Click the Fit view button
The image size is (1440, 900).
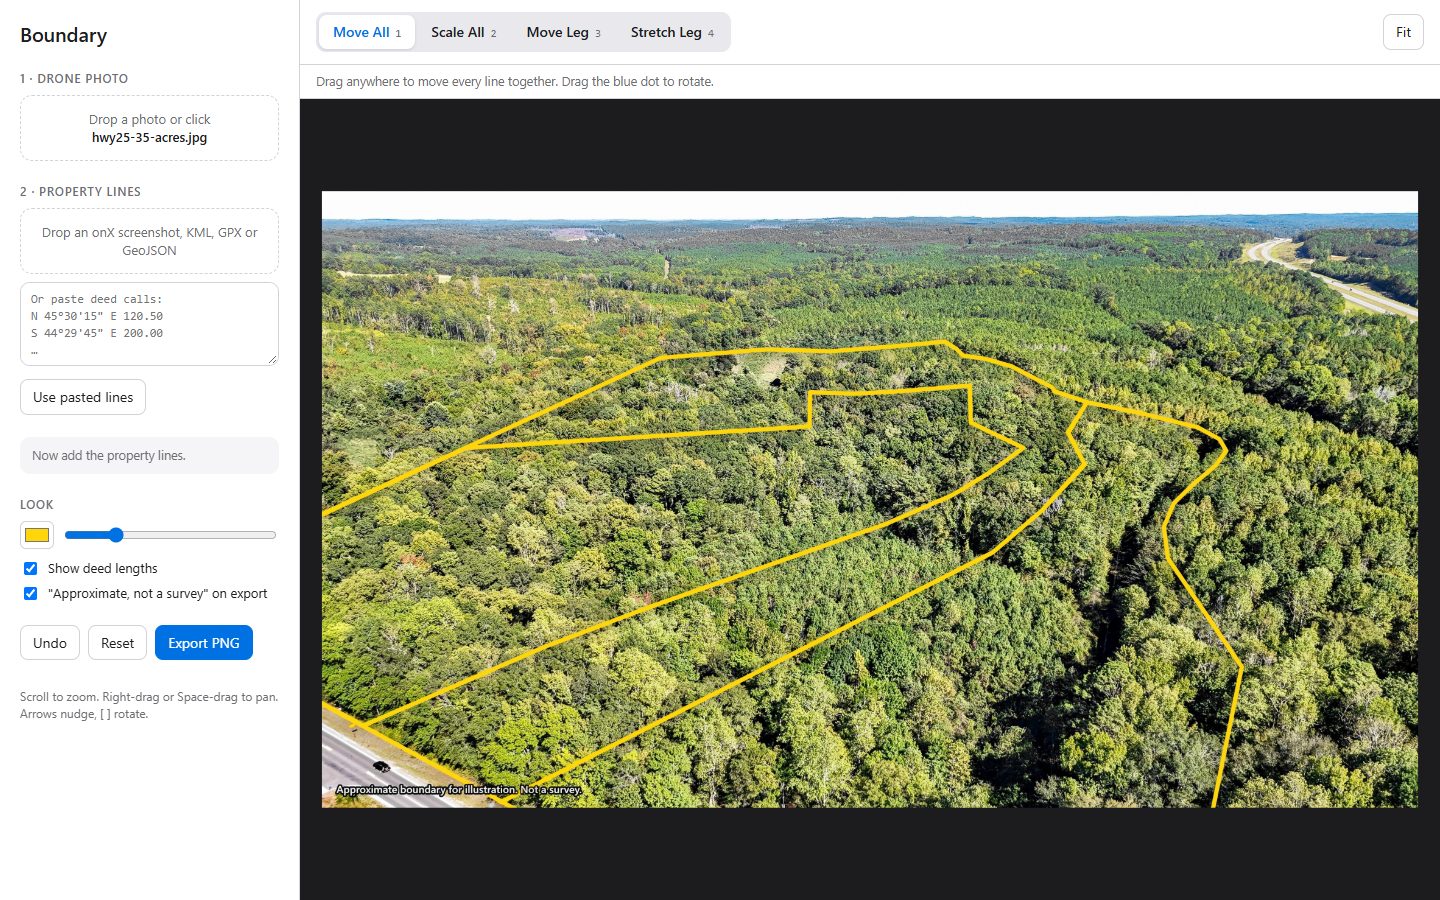[x=1403, y=32]
